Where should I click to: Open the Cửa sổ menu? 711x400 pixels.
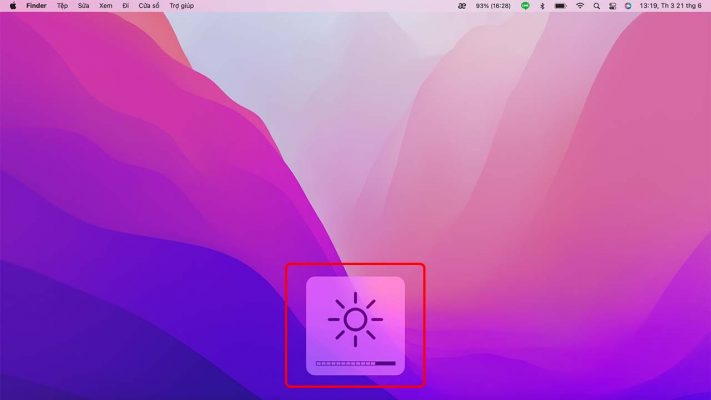147,6
